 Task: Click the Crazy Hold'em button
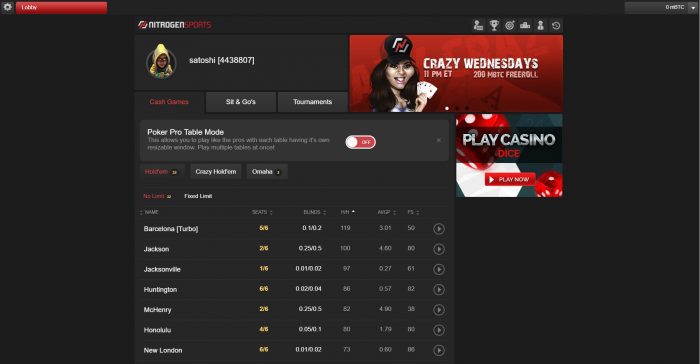[216, 172]
